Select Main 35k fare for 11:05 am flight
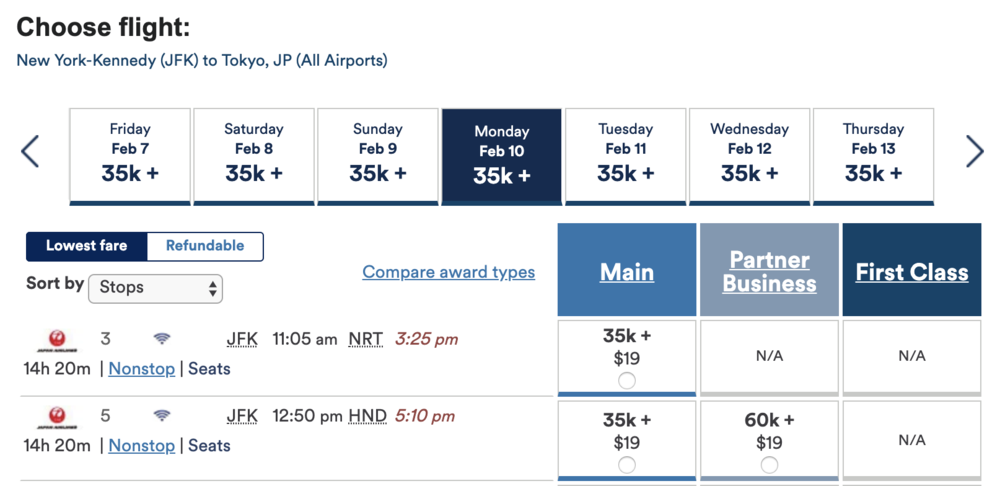1000x486 pixels. coord(627,380)
